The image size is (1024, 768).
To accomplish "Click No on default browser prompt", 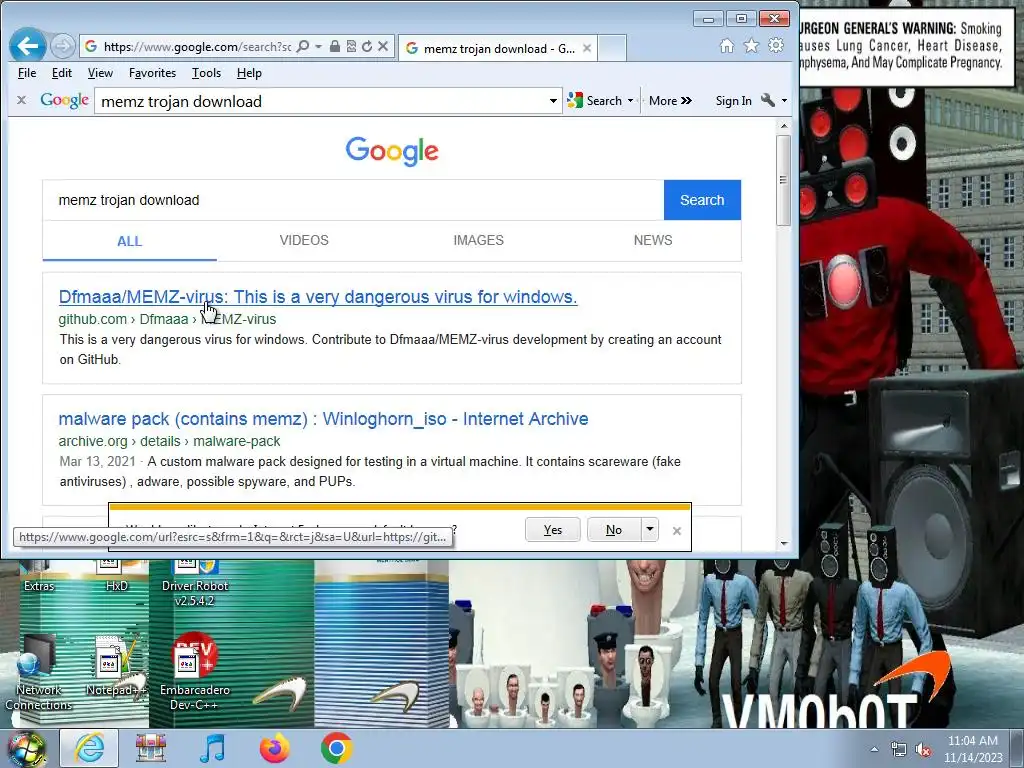I will 614,530.
